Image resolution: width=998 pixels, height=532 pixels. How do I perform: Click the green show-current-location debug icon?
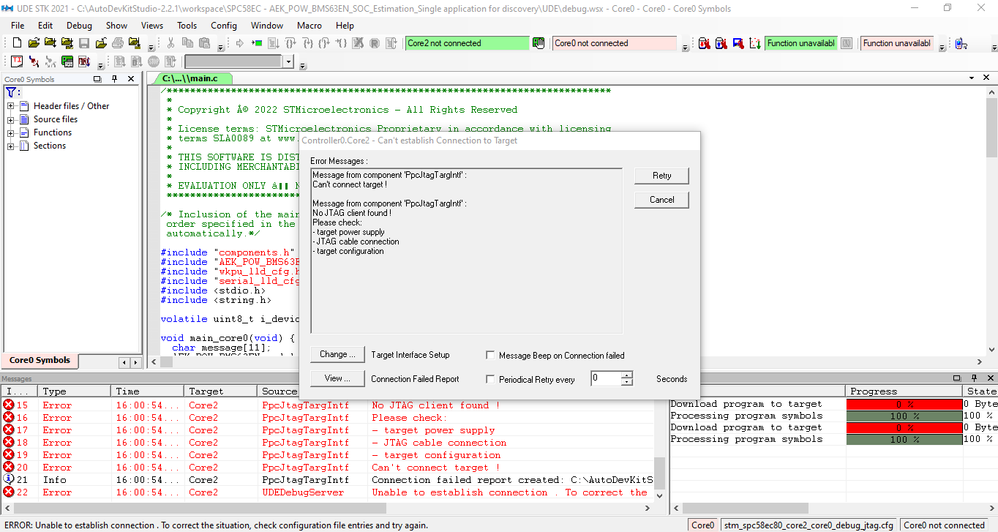tap(257, 43)
